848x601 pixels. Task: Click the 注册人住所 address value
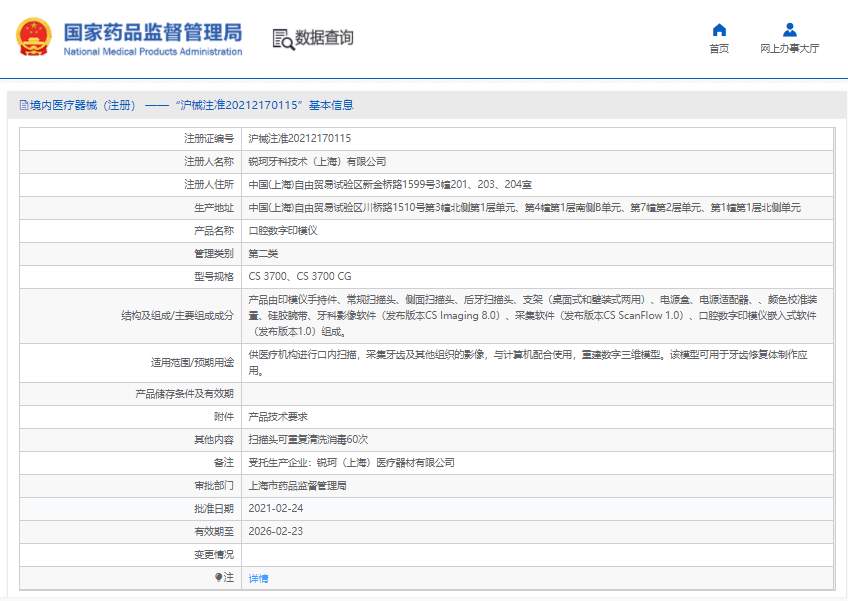point(390,184)
